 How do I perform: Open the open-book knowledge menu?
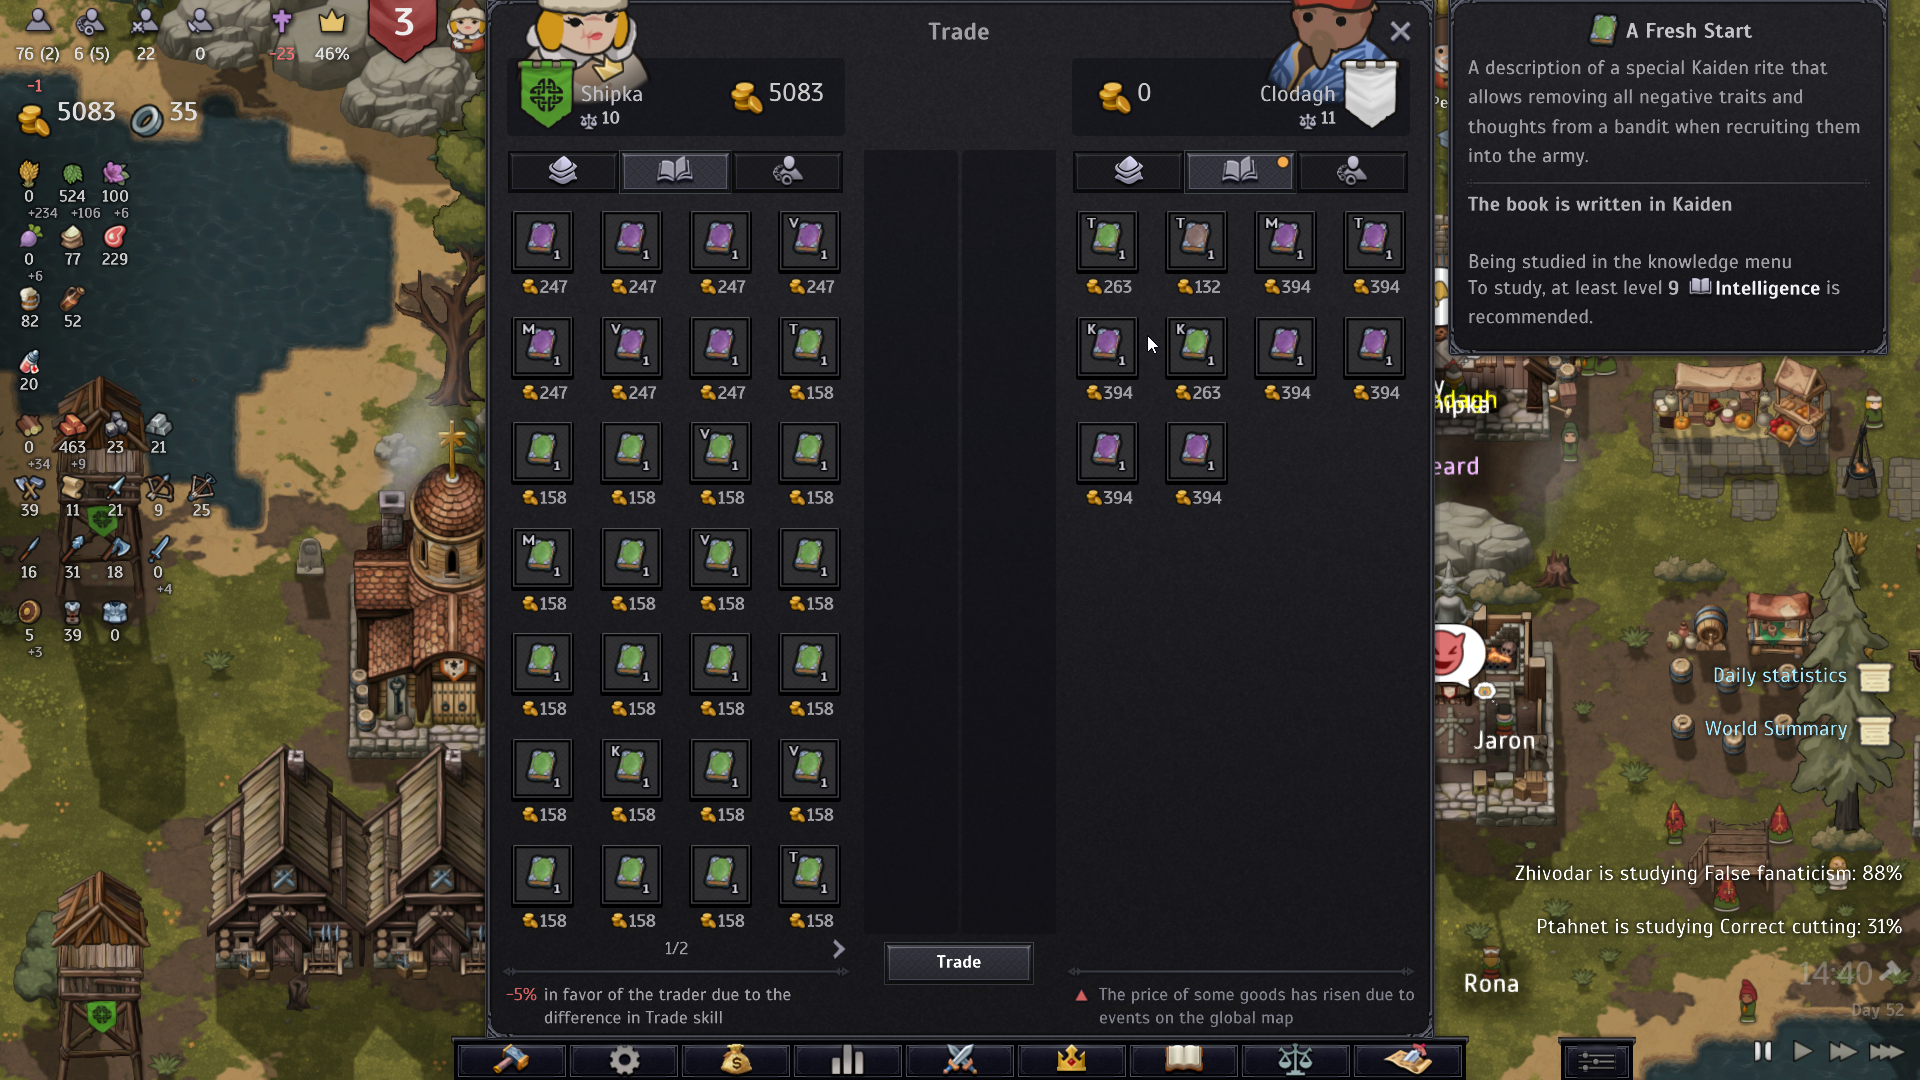pyautogui.click(x=1184, y=1059)
